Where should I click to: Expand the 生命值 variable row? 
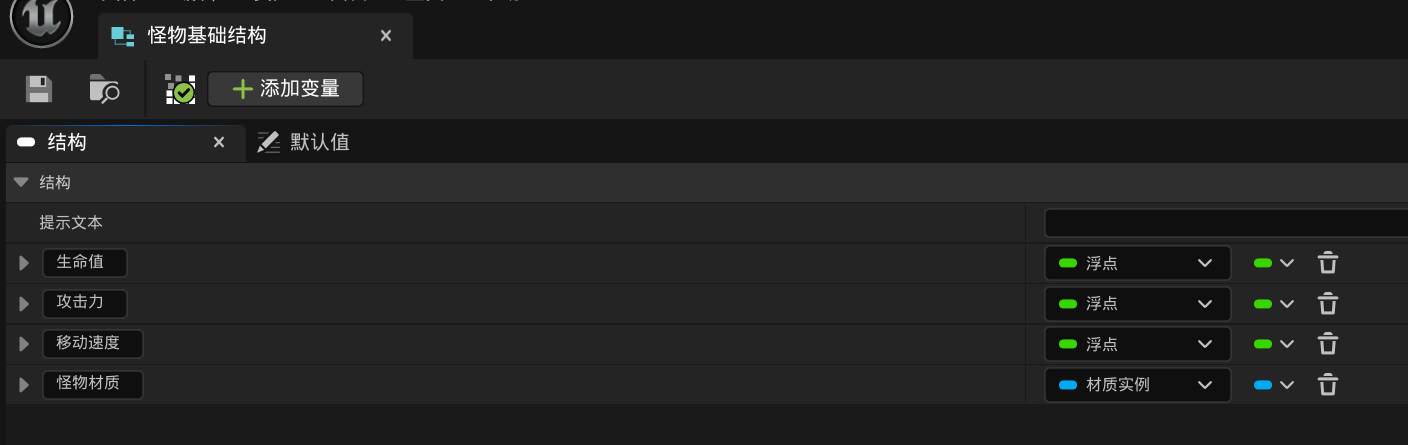(24, 263)
